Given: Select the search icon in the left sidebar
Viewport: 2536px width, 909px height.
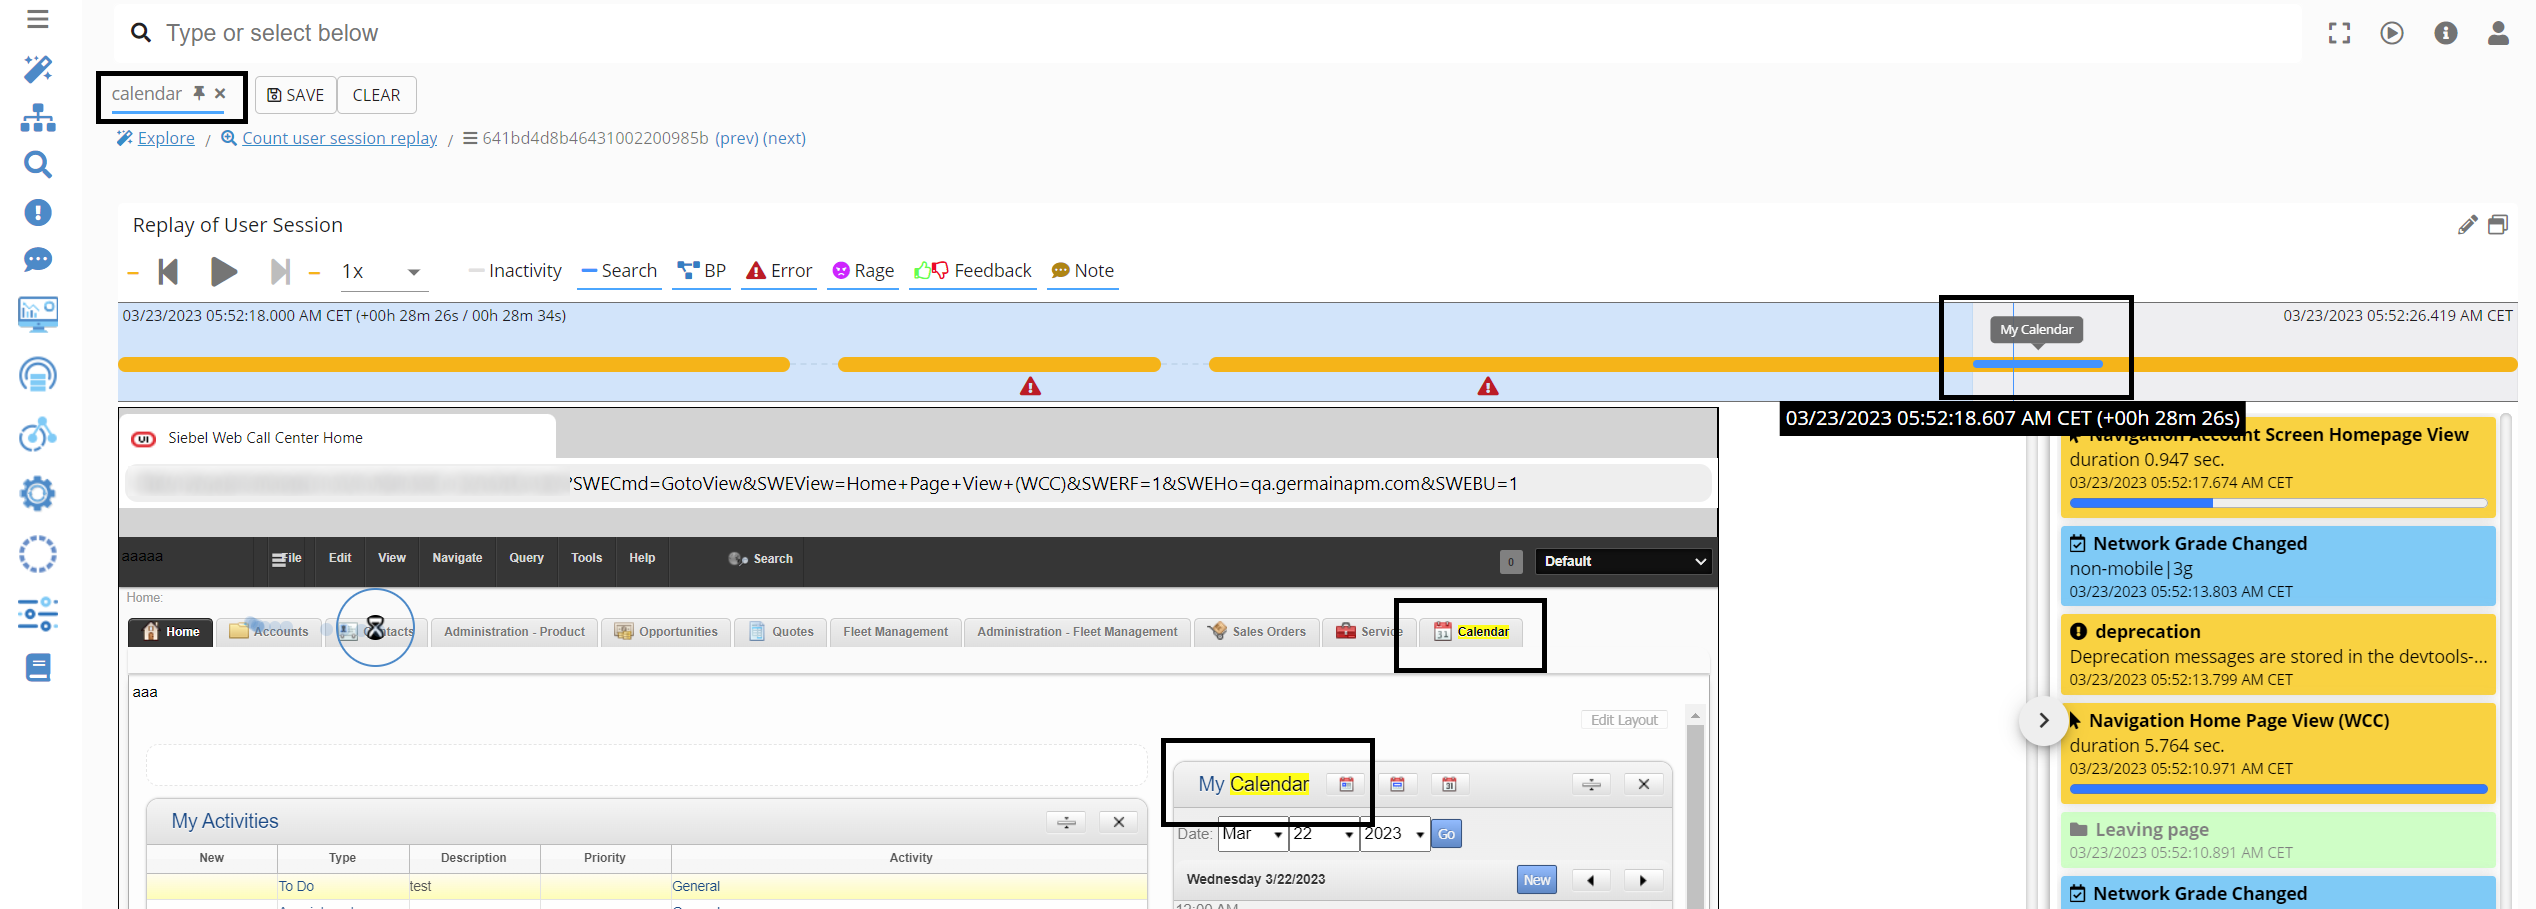Looking at the screenshot, I should coord(37,165).
